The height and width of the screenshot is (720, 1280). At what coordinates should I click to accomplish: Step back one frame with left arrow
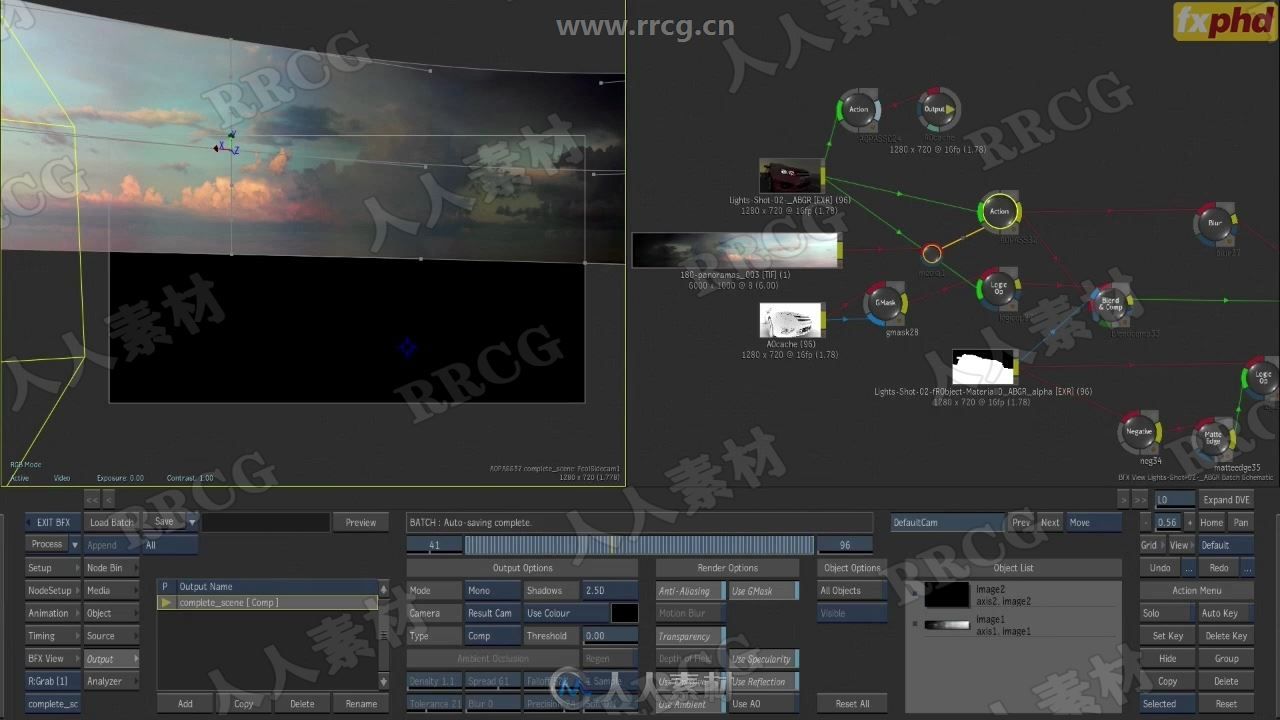[109, 499]
